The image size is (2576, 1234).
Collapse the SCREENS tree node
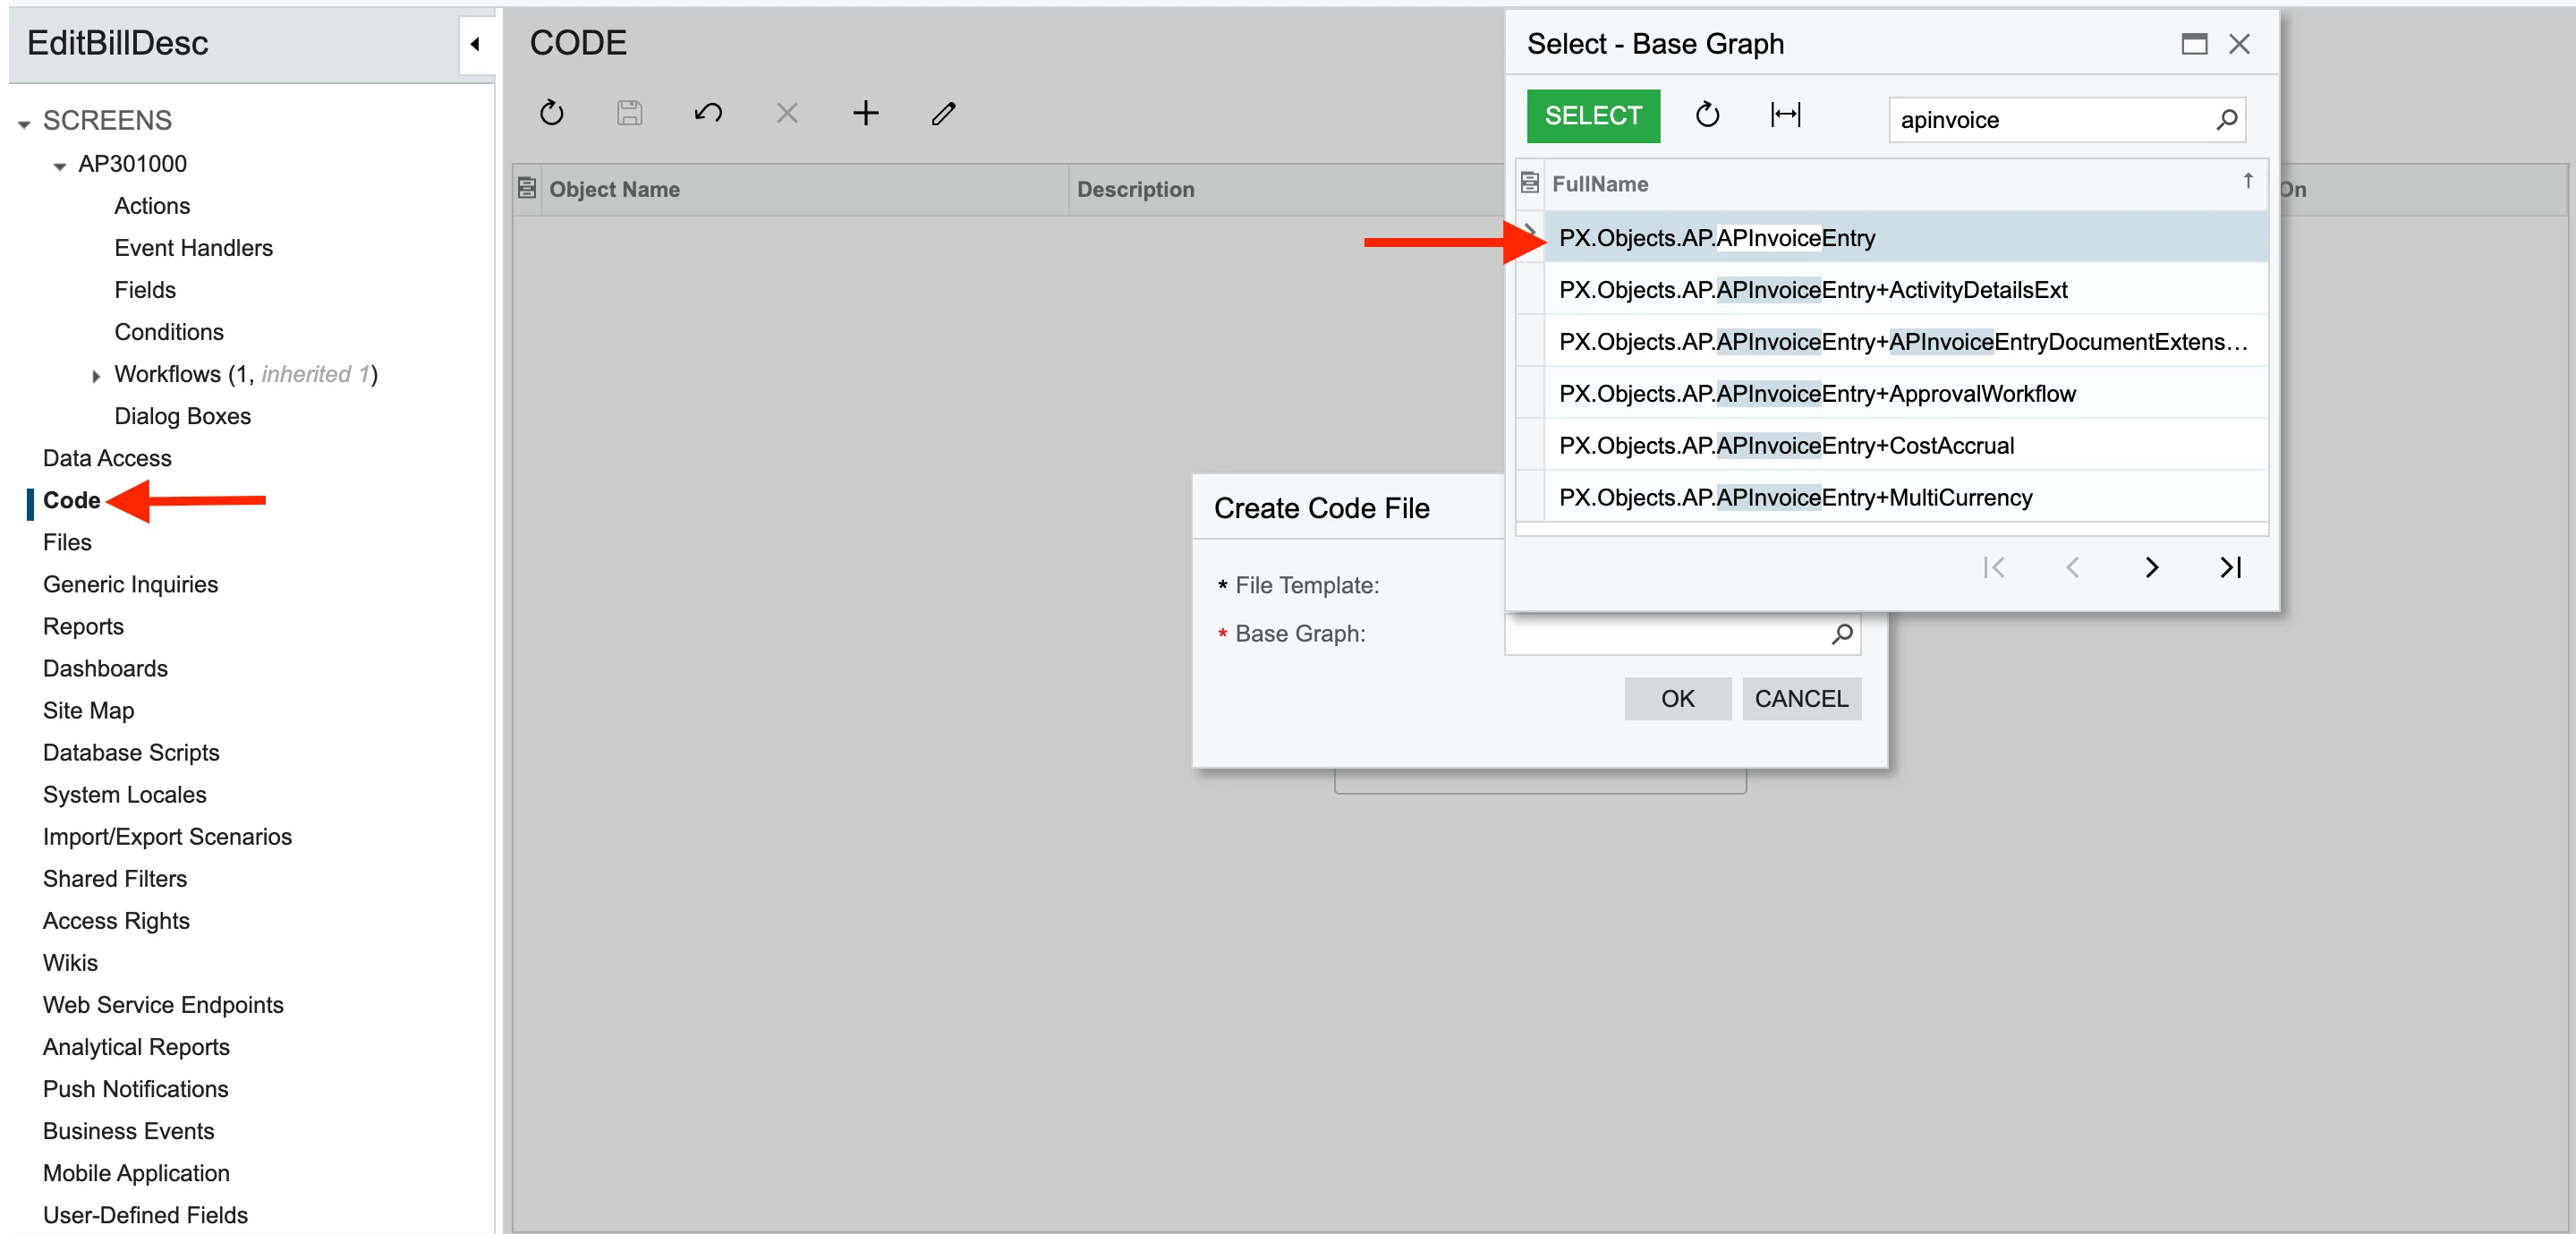coord(24,123)
